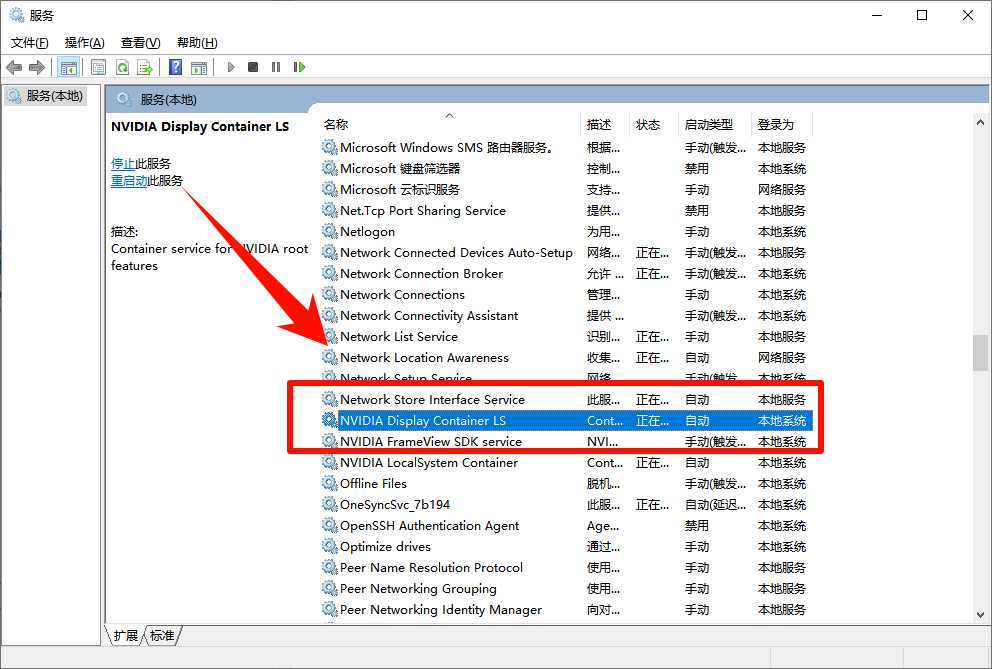The height and width of the screenshot is (669, 992).
Task: Select the Offline Files service
Action: pos(566,484)
